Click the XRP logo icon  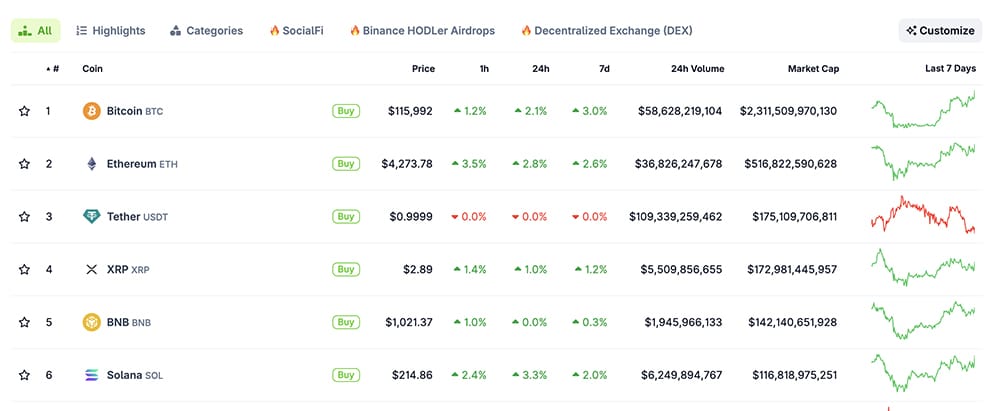pos(91,269)
